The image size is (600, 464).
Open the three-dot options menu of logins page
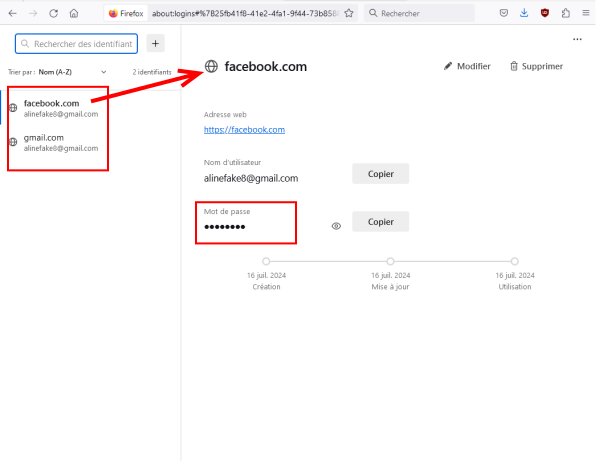tap(577, 39)
